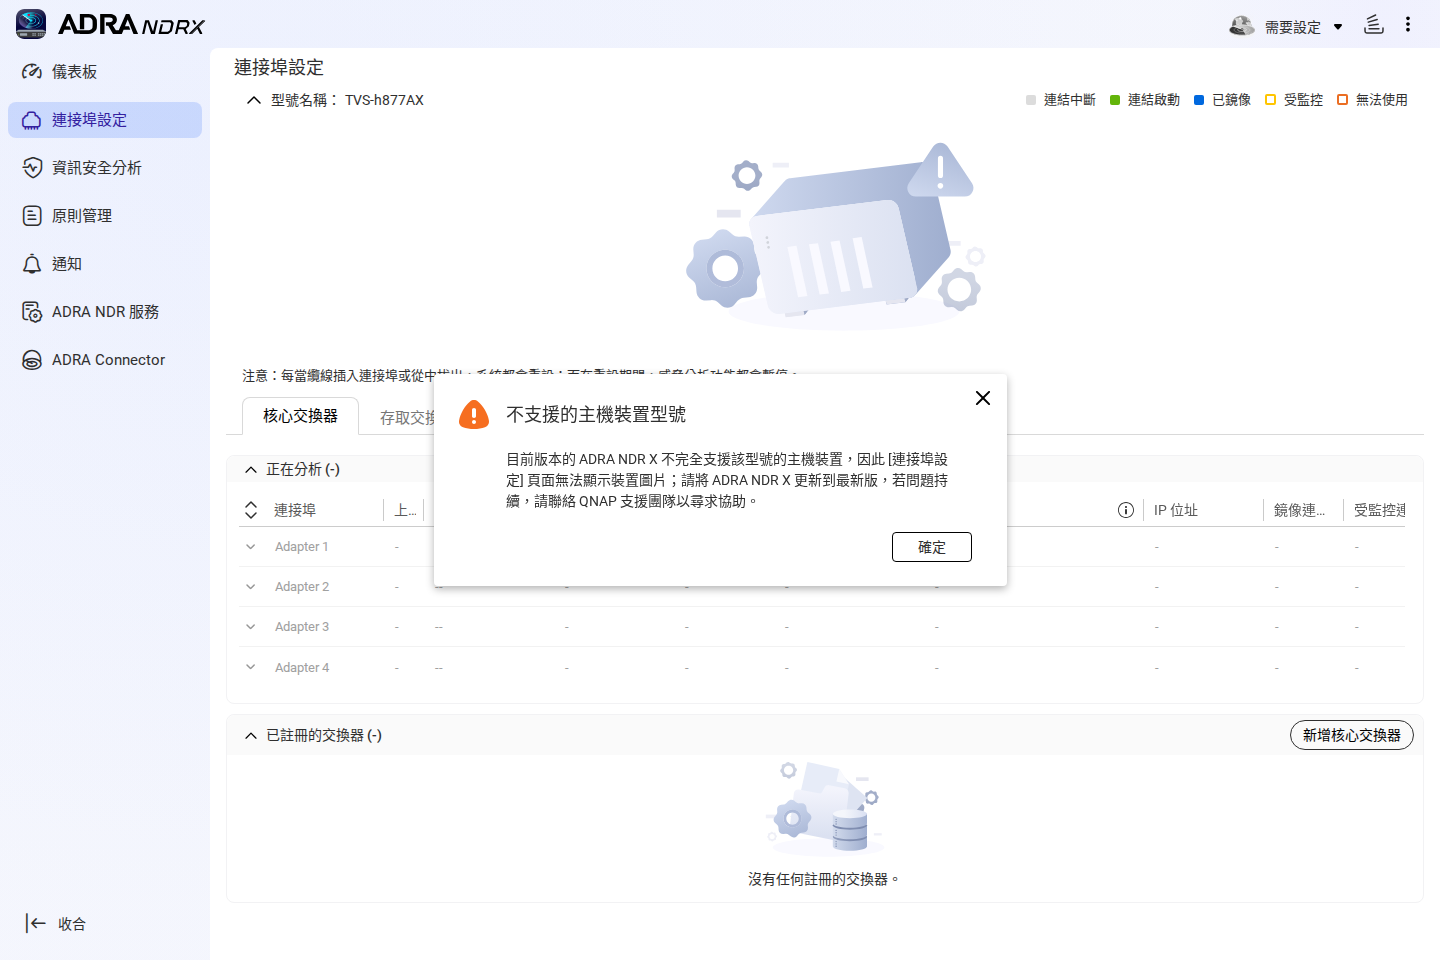Image resolution: width=1440 pixels, height=960 pixels.
Task: Expand the Adapter 1 row
Action: pyautogui.click(x=251, y=547)
